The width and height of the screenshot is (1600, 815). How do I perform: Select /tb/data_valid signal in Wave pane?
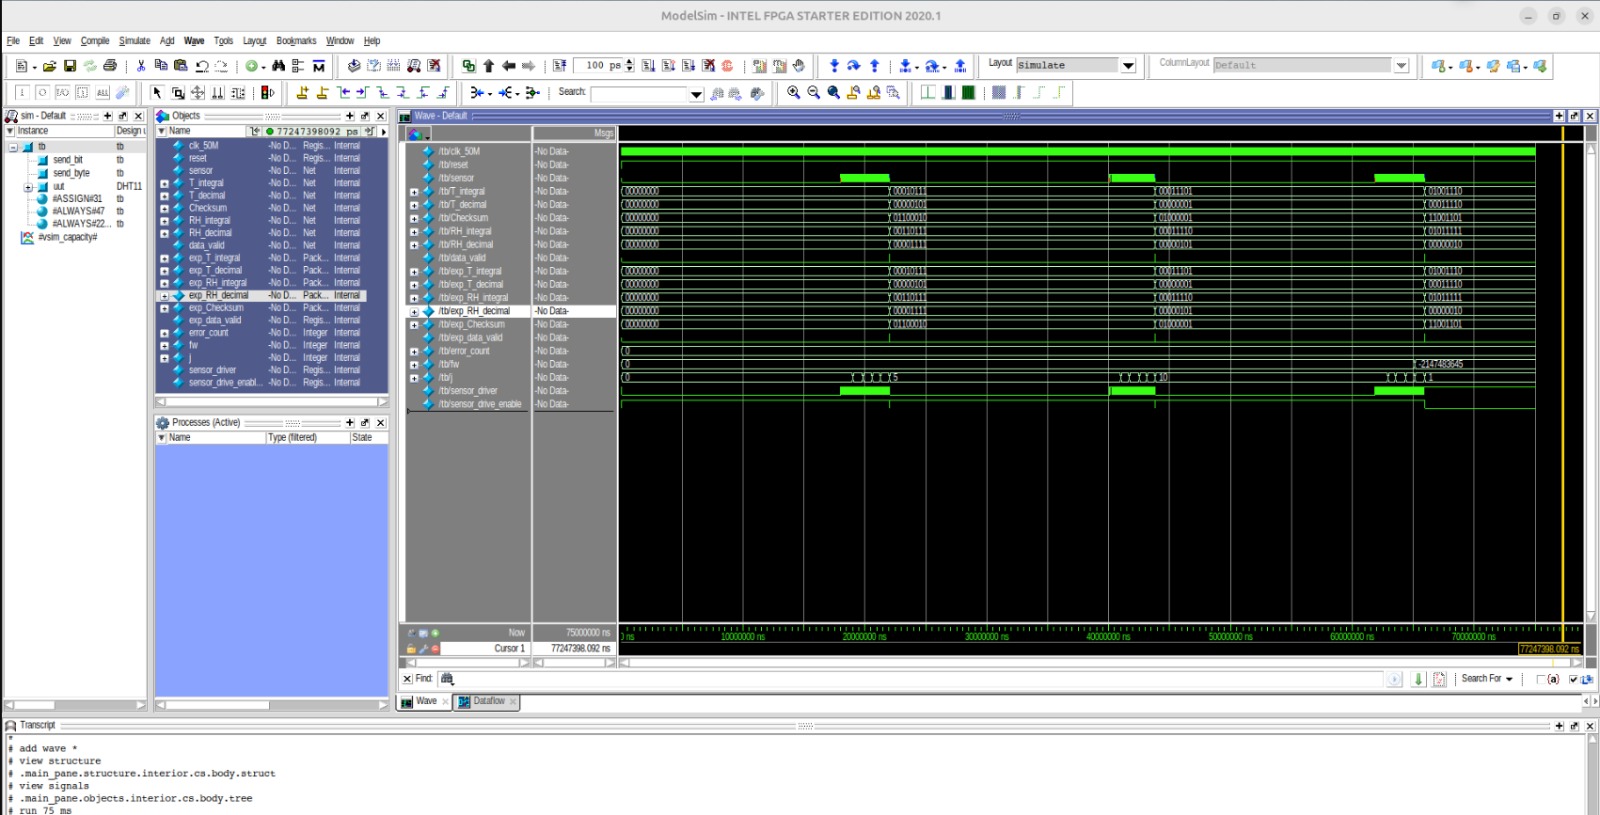click(x=462, y=258)
